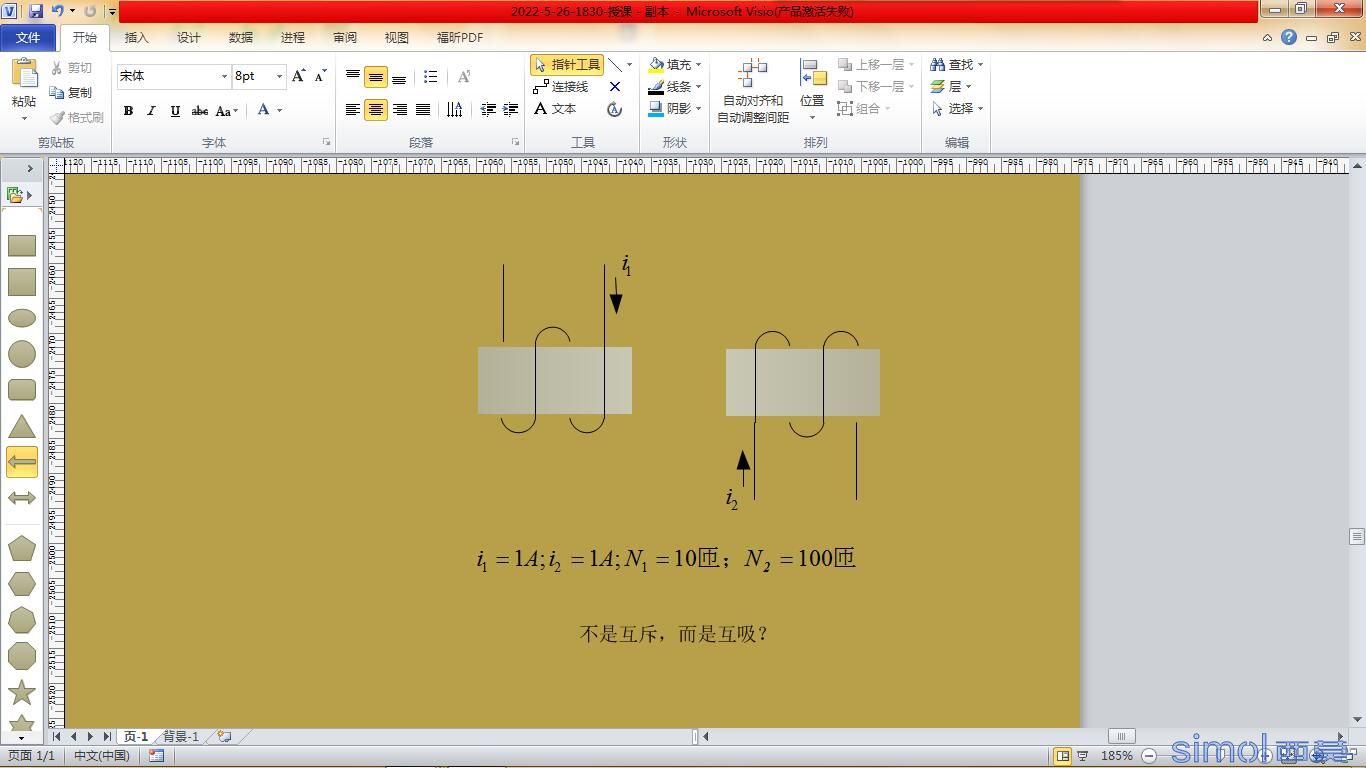Open the line drawing tool dropdown
Viewport: 1366px width, 768px height.
[x=629, y=65]
